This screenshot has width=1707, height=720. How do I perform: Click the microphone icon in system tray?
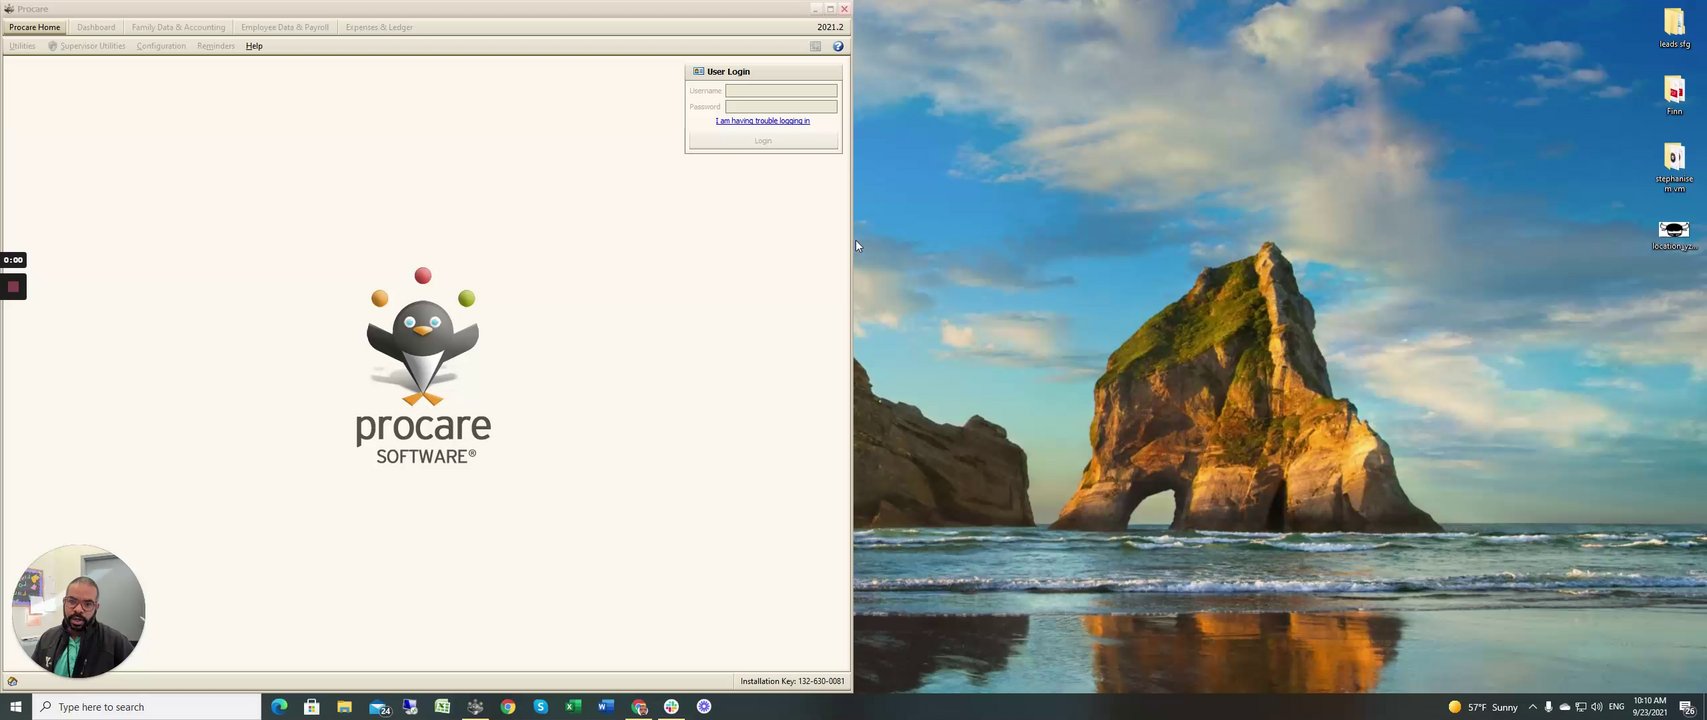coord(1548,707)
